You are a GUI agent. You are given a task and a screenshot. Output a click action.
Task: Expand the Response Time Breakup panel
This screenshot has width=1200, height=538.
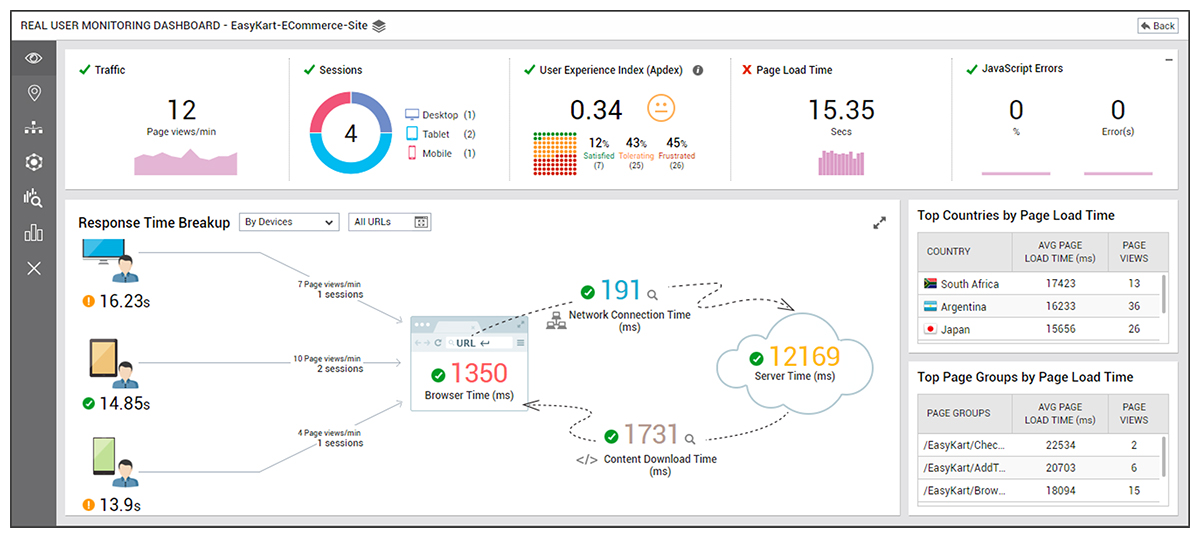point(879,223)
